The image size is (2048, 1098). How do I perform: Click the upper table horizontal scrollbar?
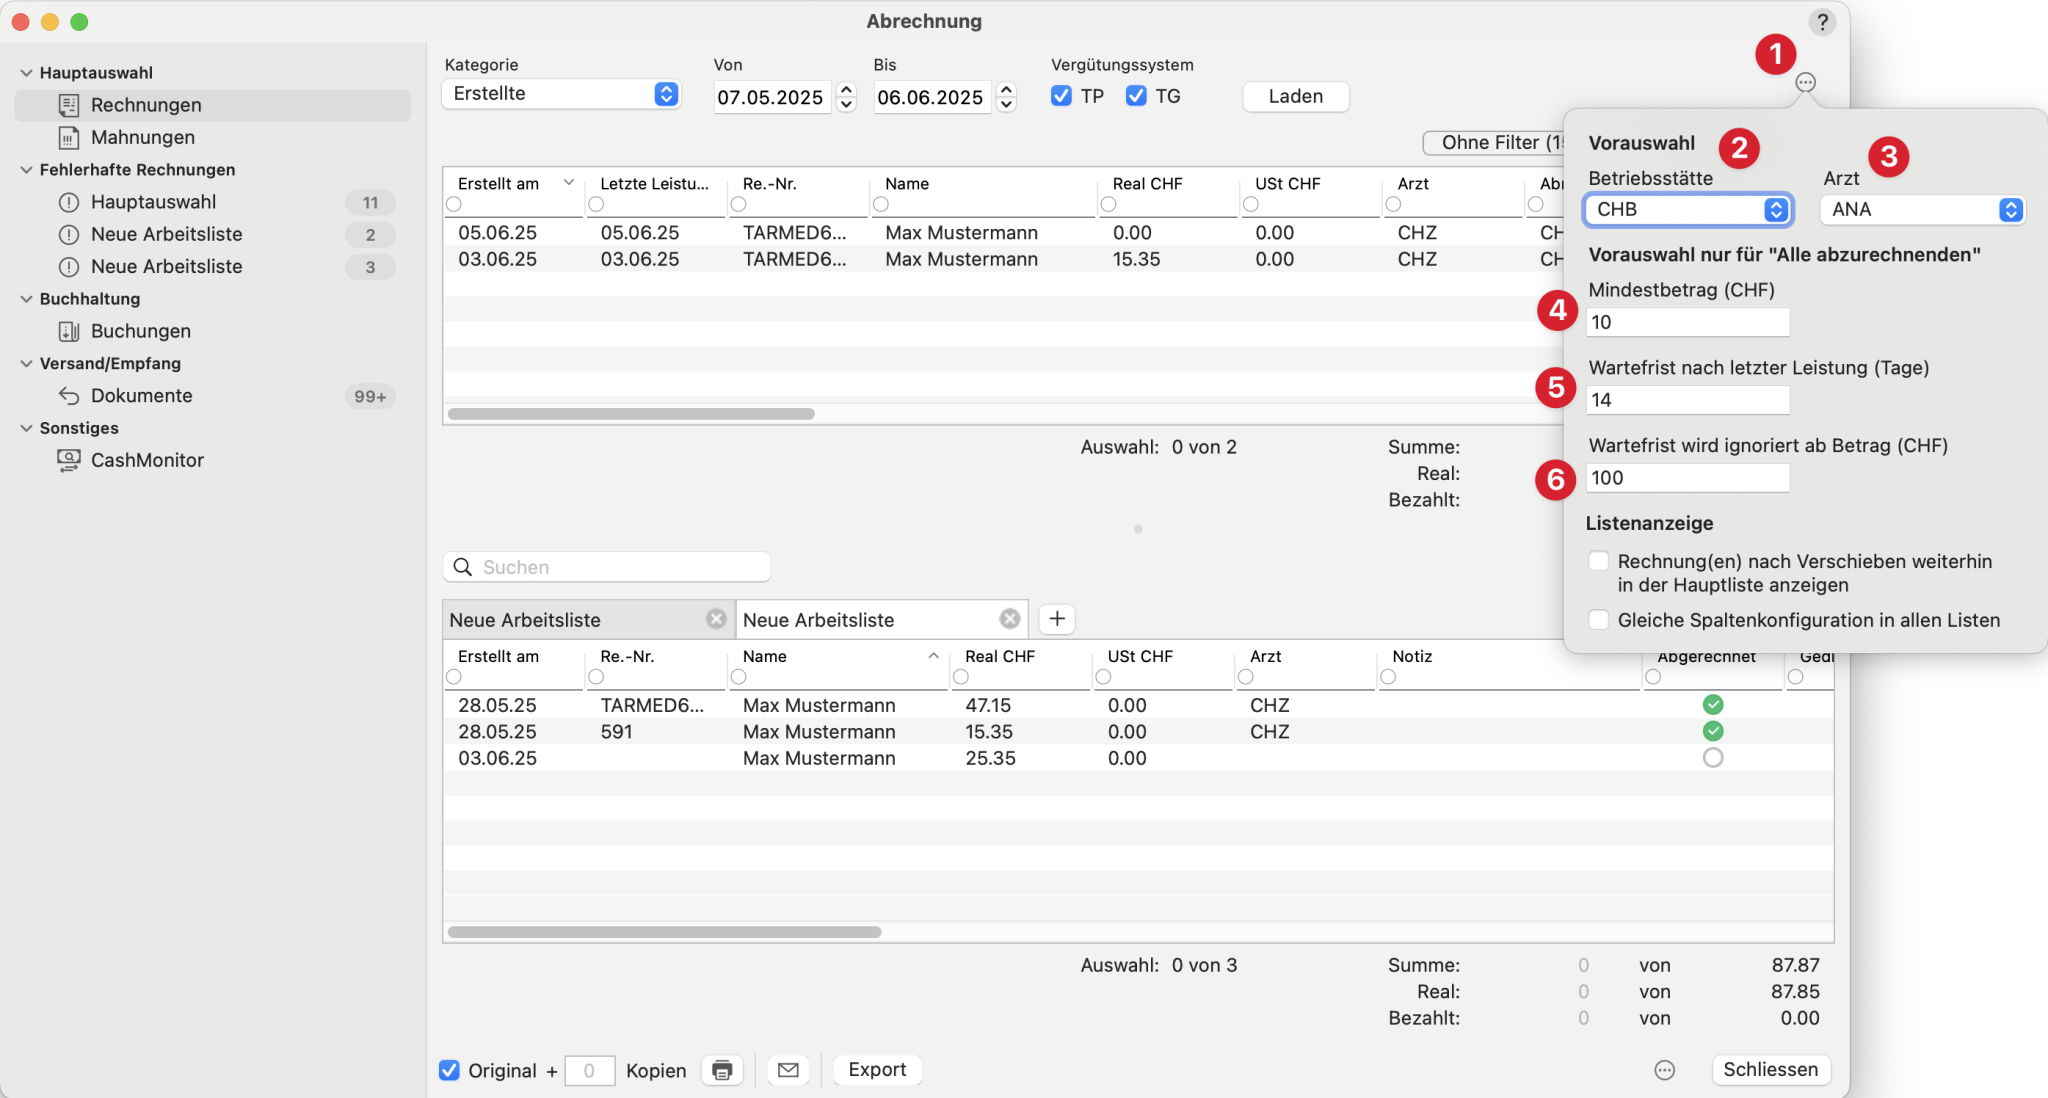point(631,414)
